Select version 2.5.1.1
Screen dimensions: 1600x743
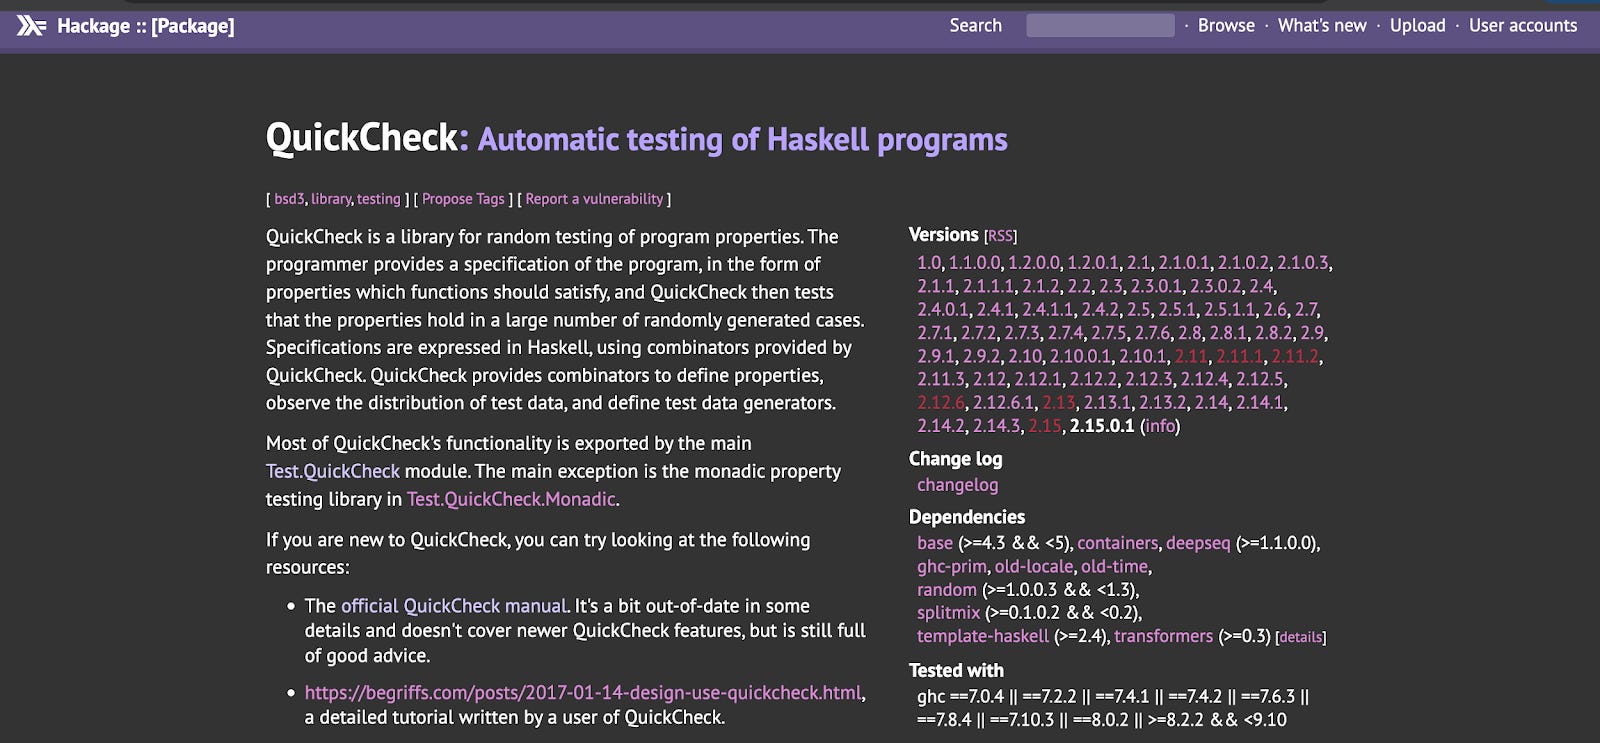click(1230, 310)
